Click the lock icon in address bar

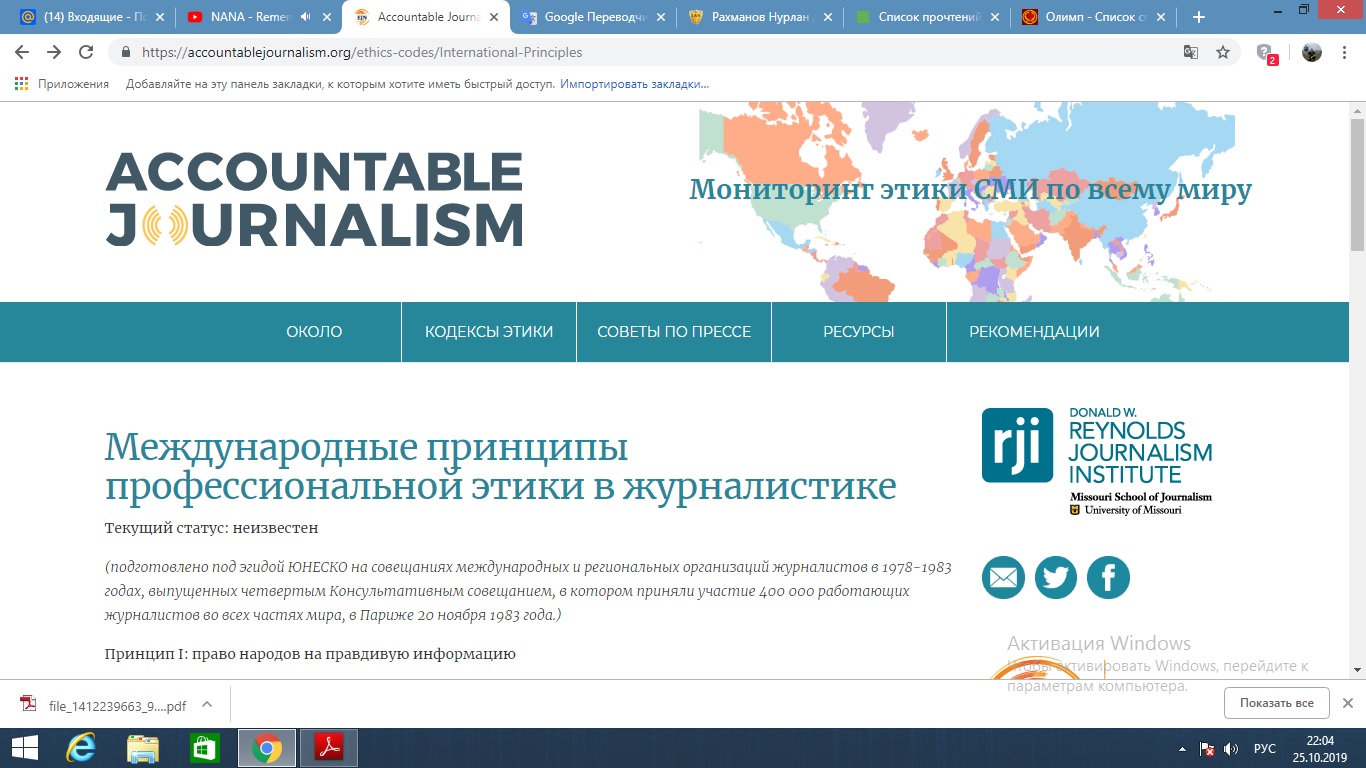[x=125, y=52]
